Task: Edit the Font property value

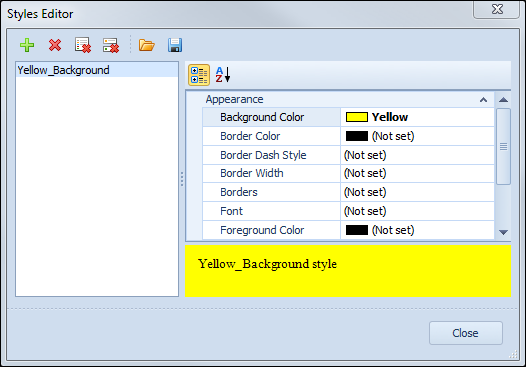Action: click(417, 211)
